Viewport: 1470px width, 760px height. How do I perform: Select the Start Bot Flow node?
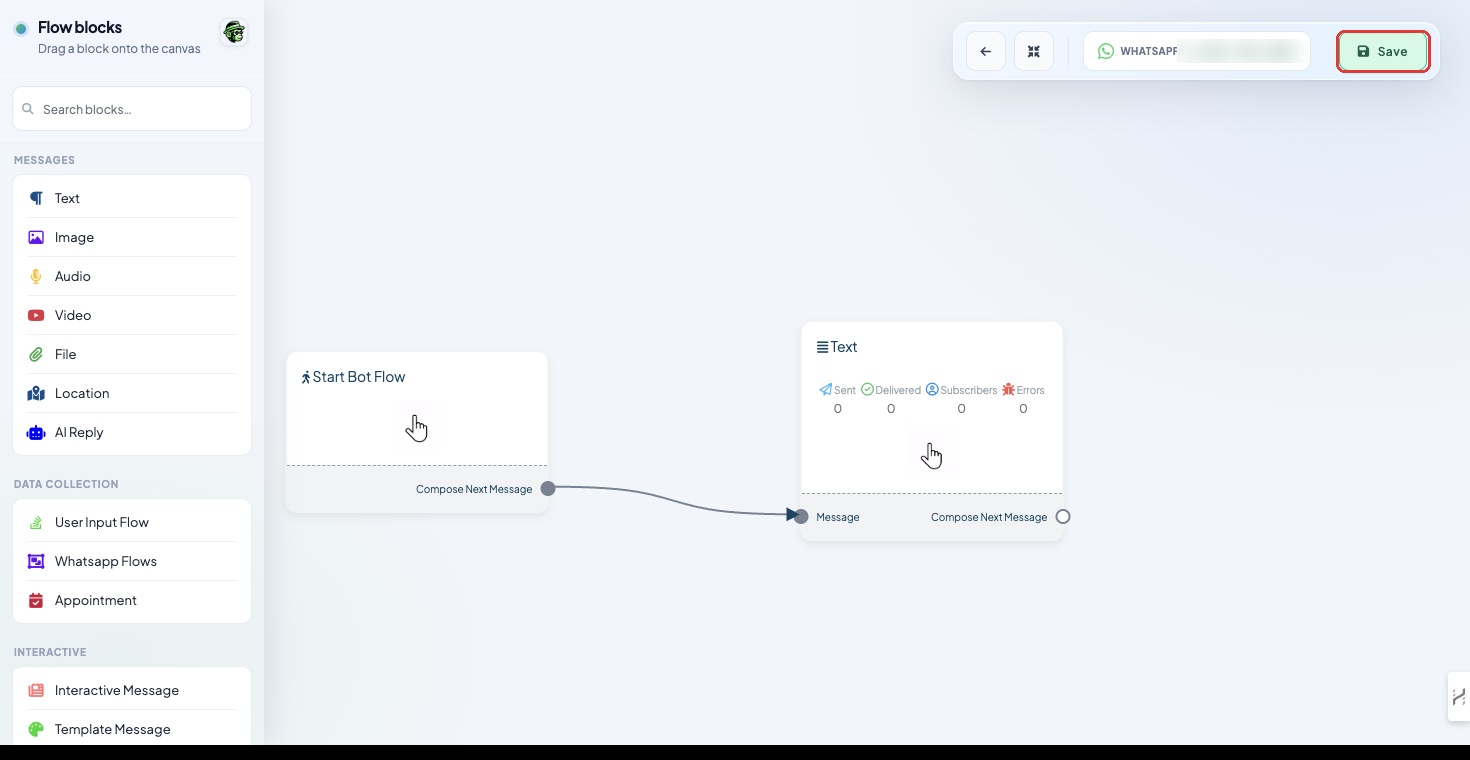(417, 432)
